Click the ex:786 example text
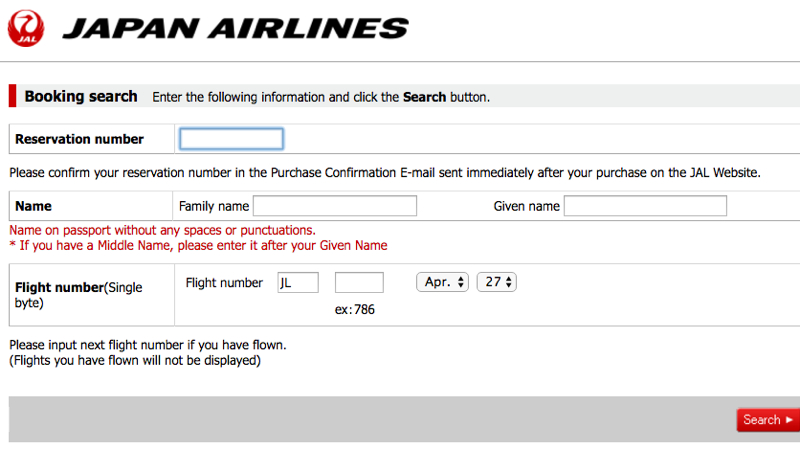This screenshot has width=800, height=450. 355,310
